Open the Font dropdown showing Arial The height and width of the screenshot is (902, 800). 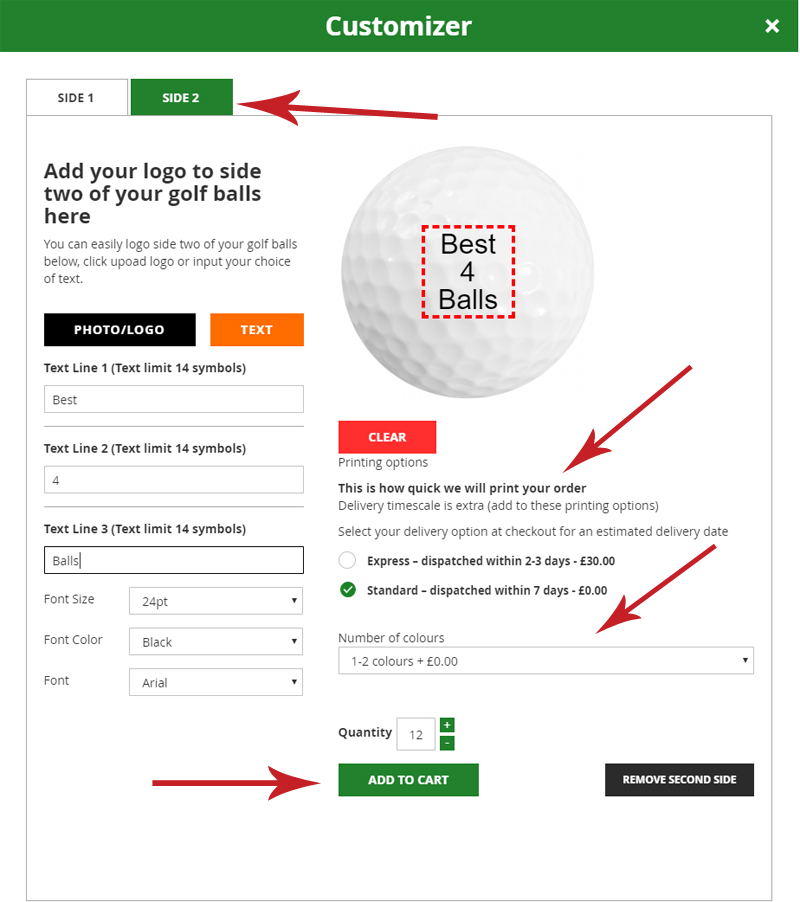(216, 683)
